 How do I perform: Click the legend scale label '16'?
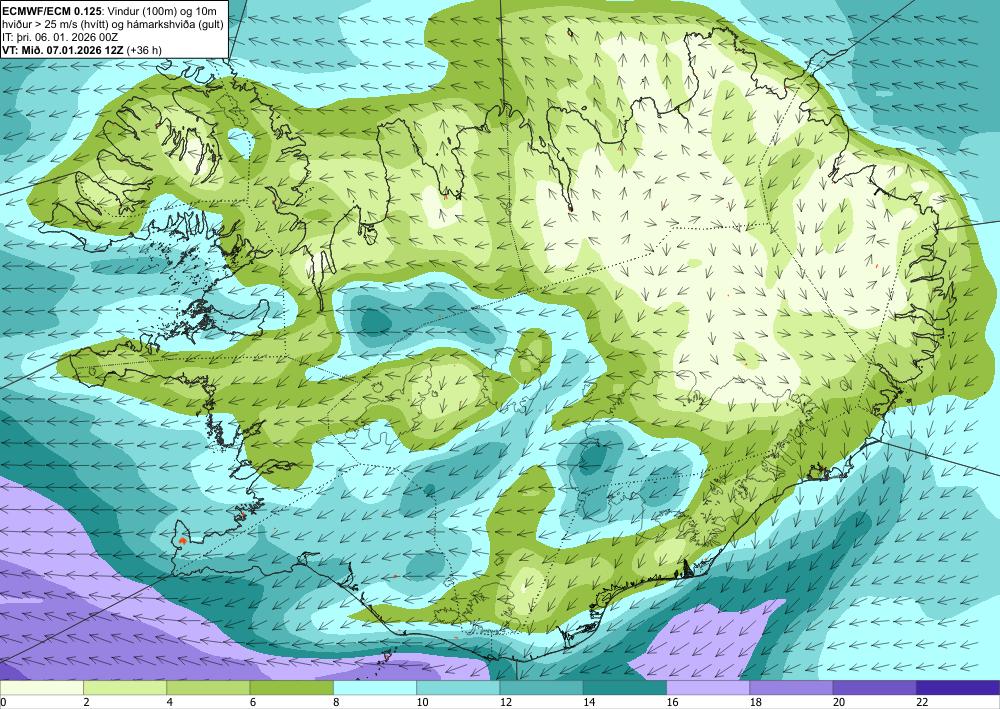[672, 703]
